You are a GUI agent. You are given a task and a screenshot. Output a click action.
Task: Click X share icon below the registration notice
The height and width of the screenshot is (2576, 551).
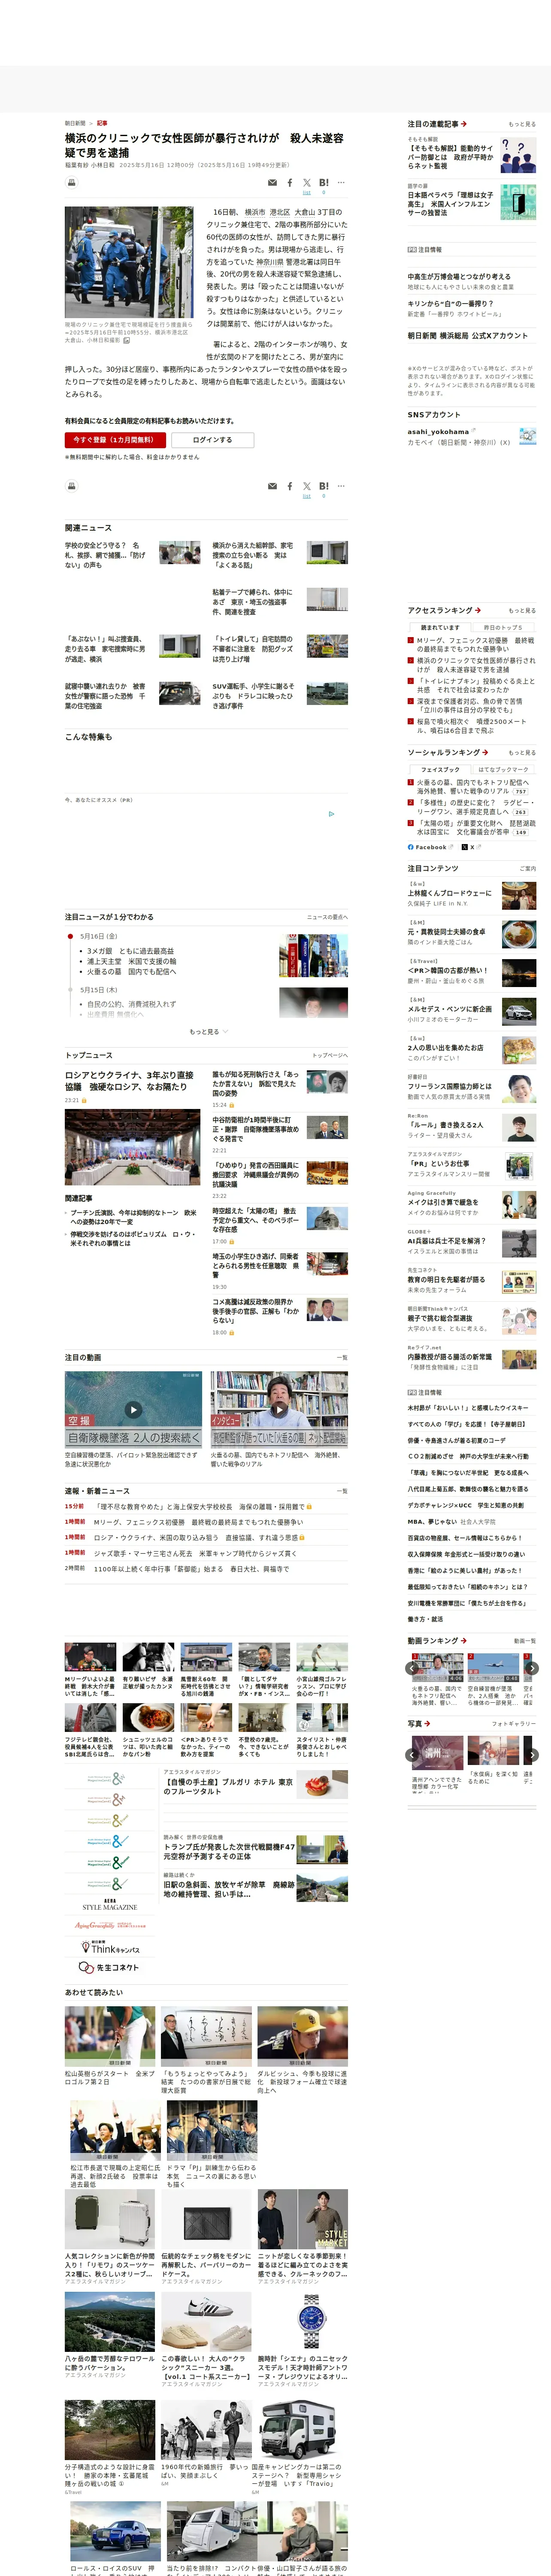pyautogui.click(x=307, y=486)
